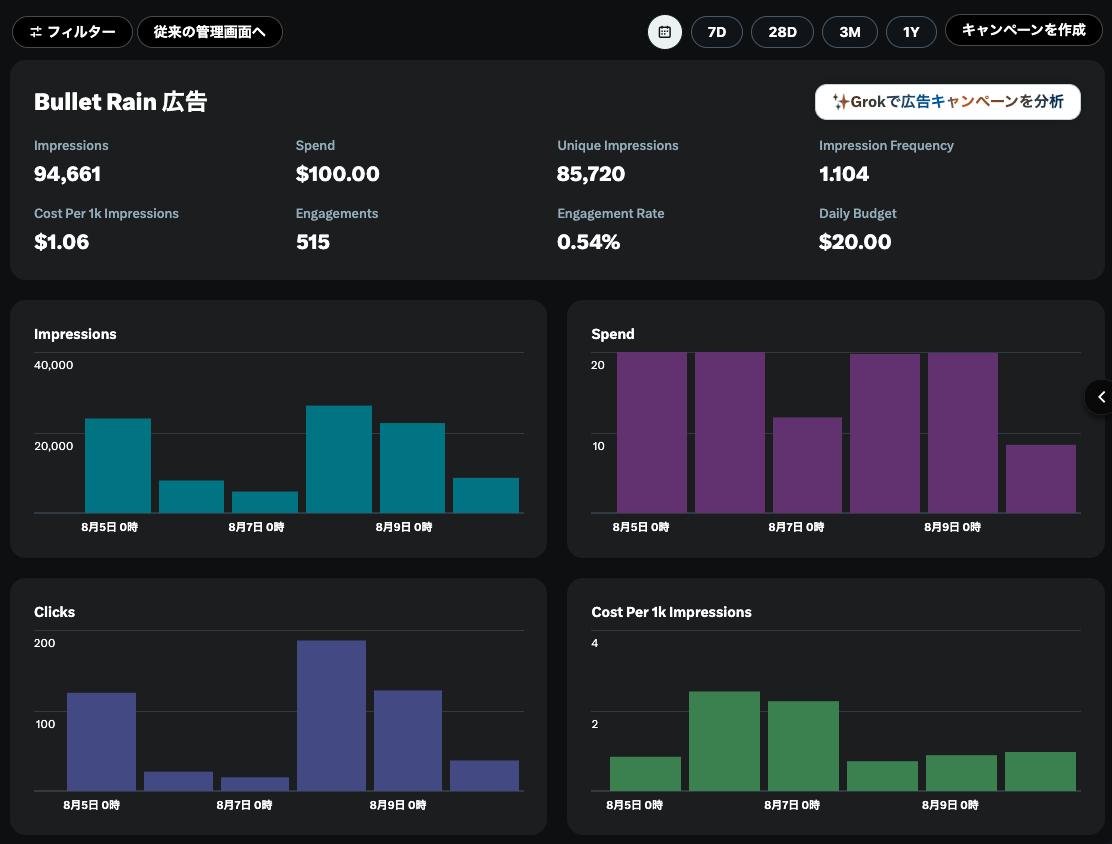
Task: Go to 従来の管理画面へ legacy dashboard
Action: (x=210, y=32)
